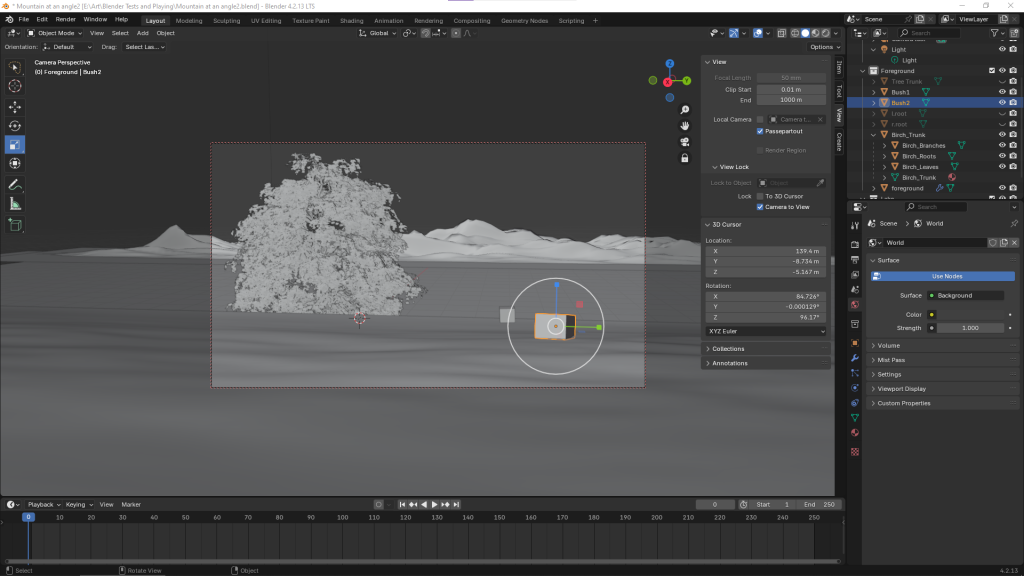Choose the Add Cube tool
Screen dimensions: 1024x576
pyautogui.click(x=14, y=225)
